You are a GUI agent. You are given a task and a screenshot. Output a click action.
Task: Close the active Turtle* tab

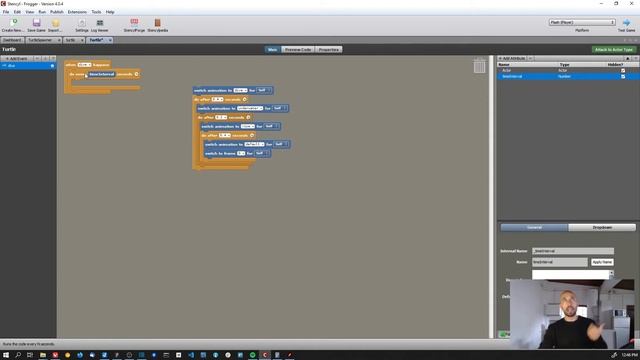click(110, 40)
